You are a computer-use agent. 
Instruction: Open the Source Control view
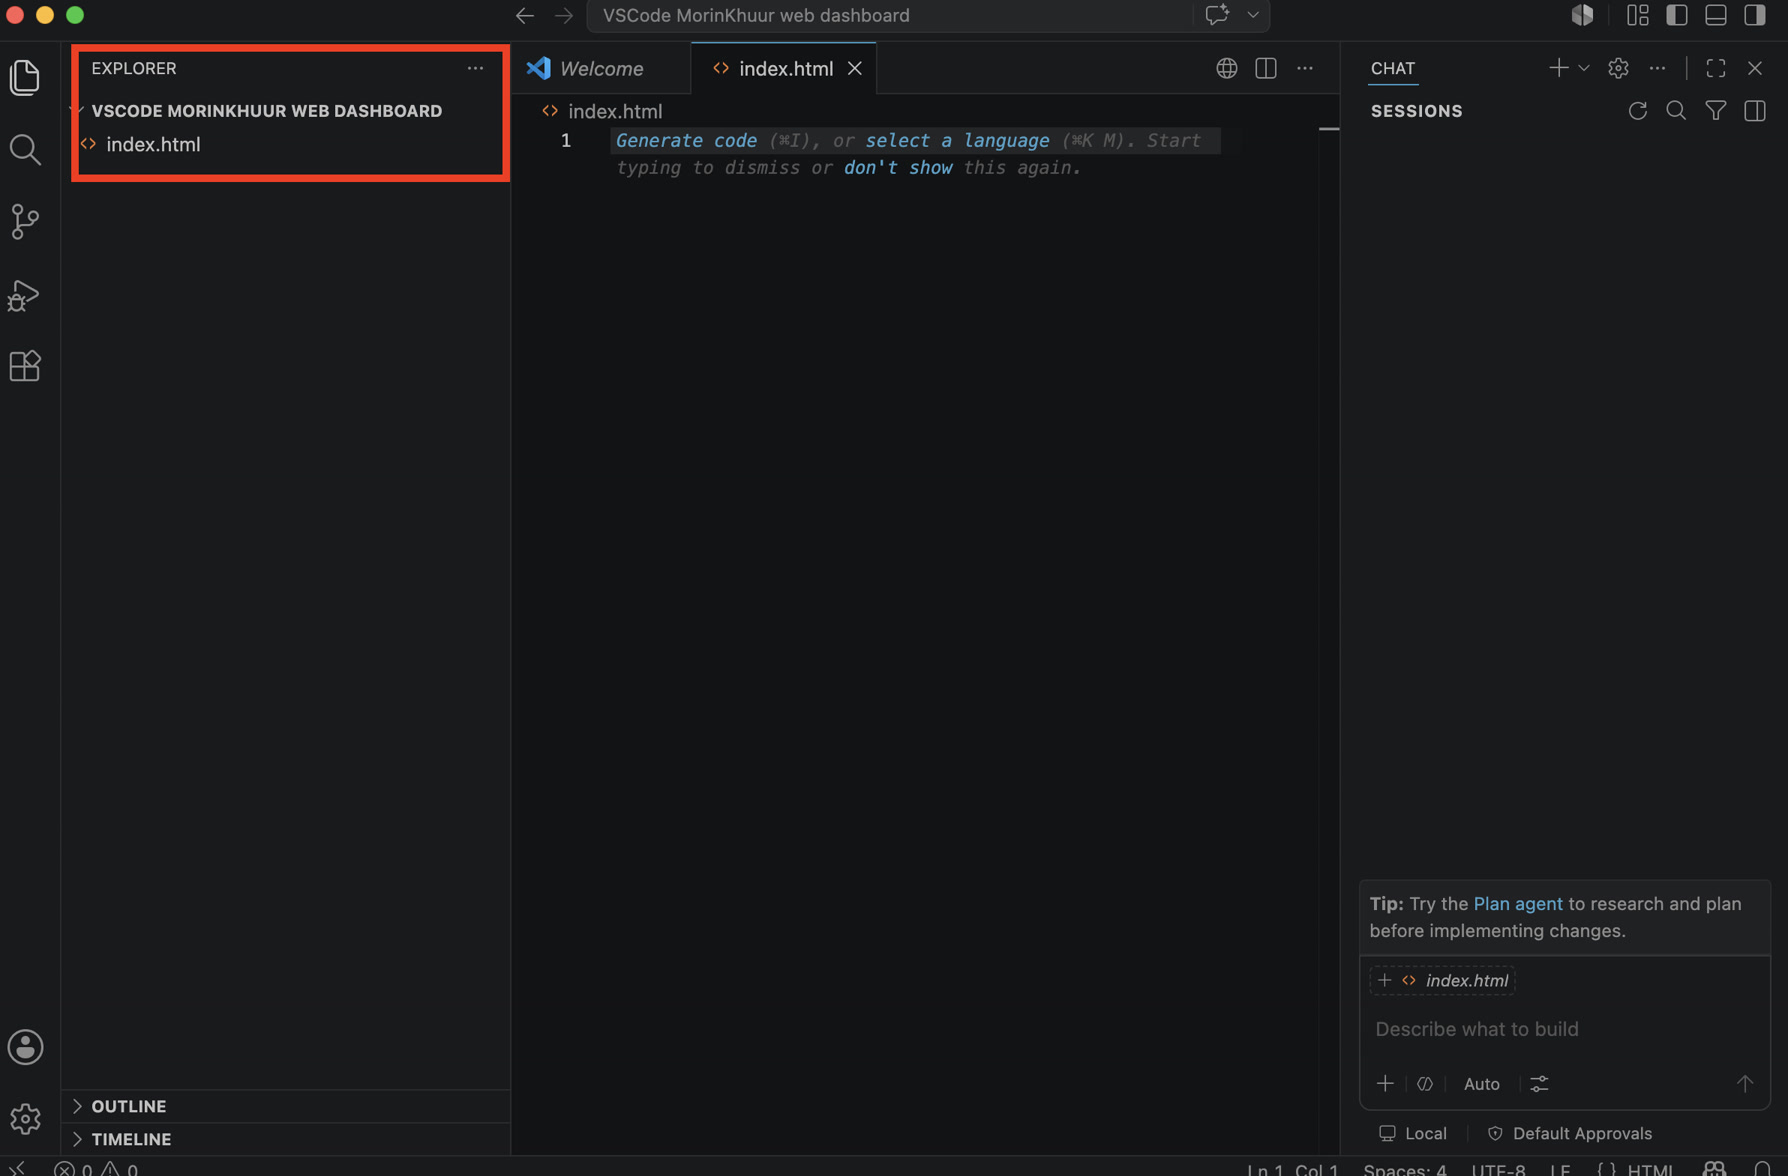(25, 222)
